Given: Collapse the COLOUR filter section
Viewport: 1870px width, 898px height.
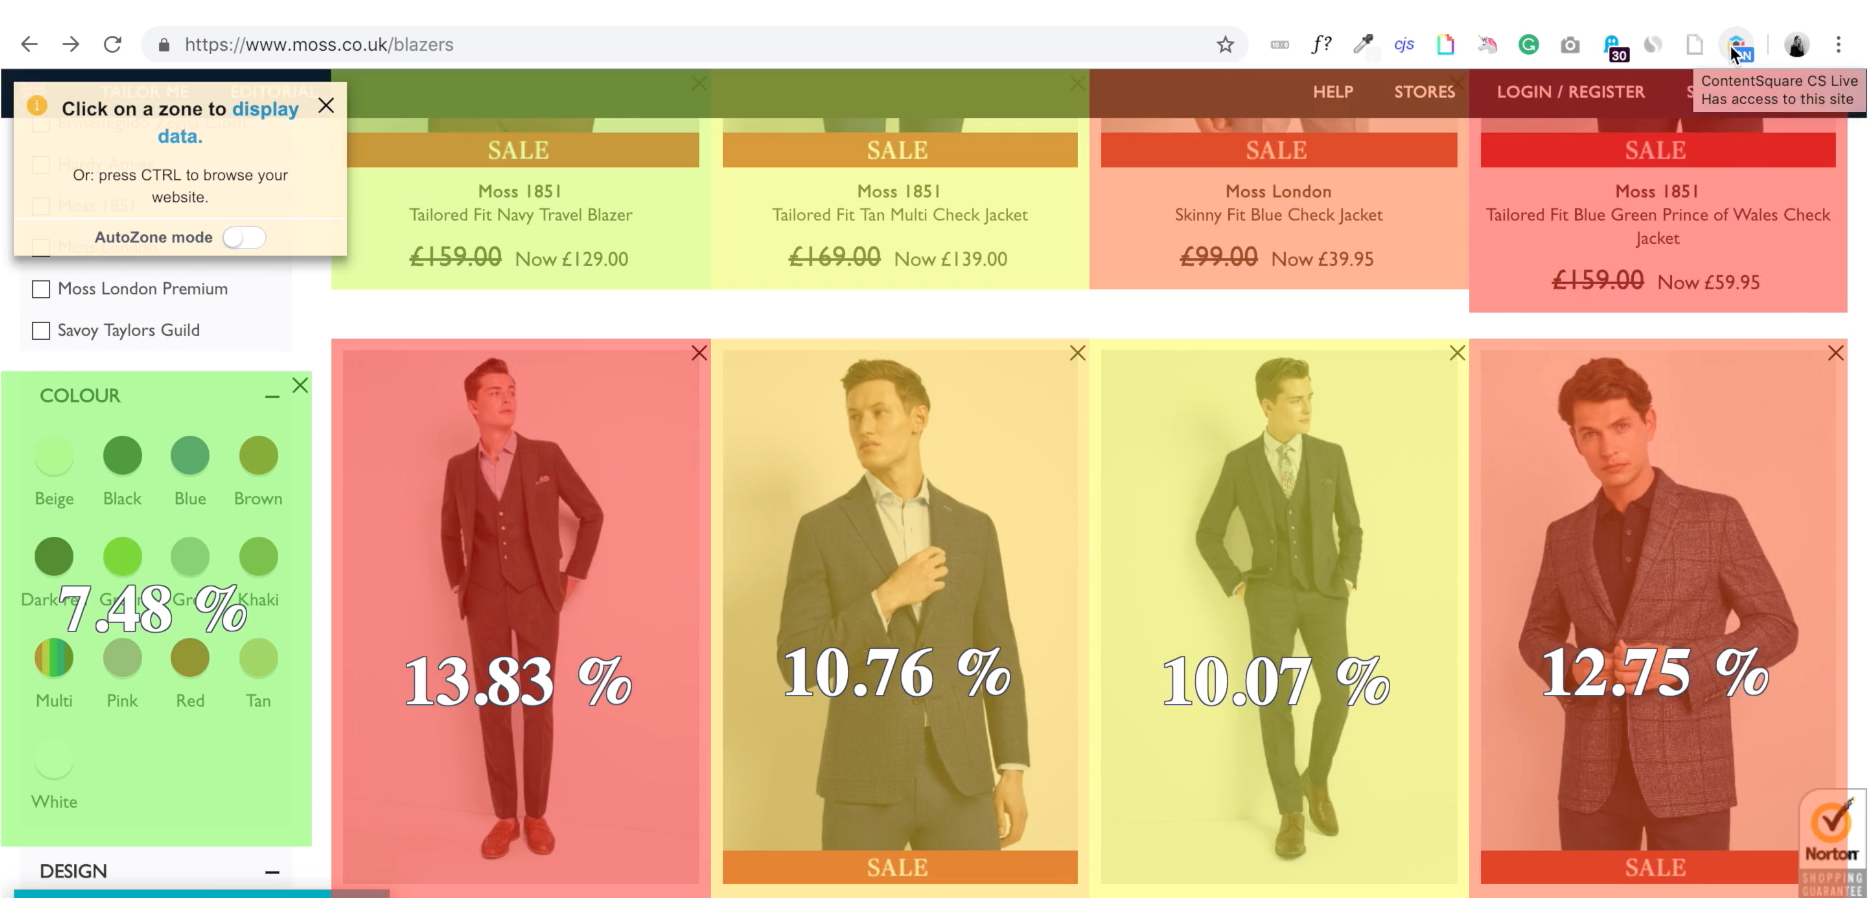Looking at the screenshot, I should click(x=272, y=397).
